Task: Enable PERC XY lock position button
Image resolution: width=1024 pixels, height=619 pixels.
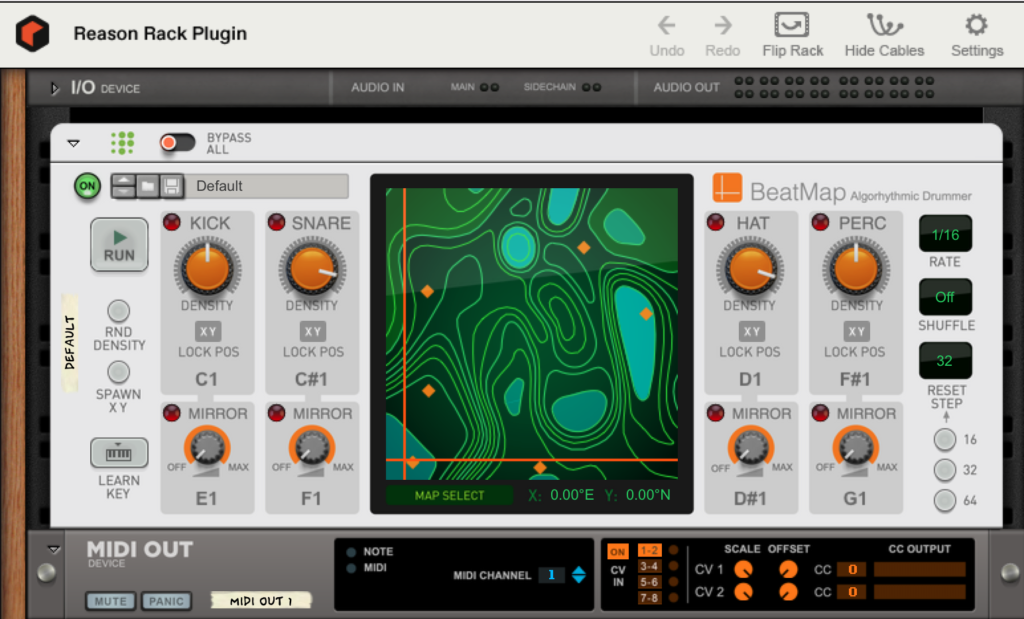Action: click(856, 332)
